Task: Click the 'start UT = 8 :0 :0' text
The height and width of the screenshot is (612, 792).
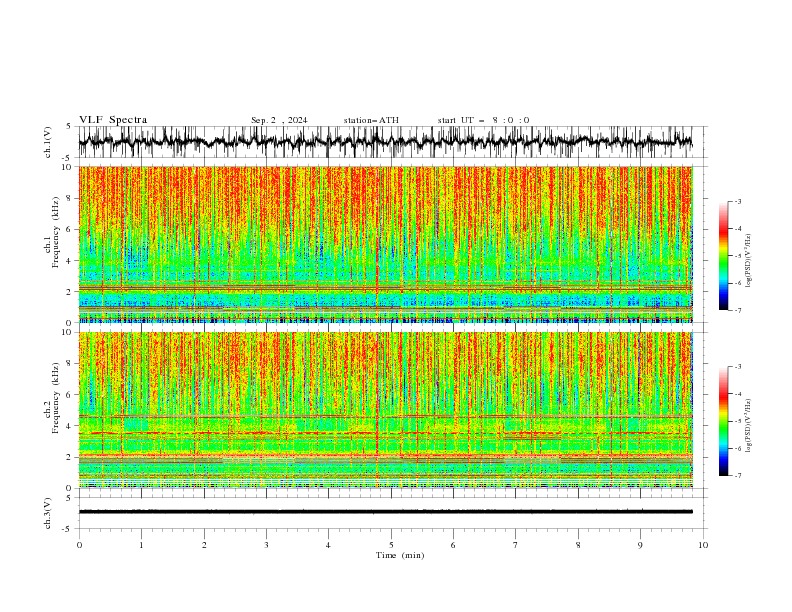Action: pos(483,120)
